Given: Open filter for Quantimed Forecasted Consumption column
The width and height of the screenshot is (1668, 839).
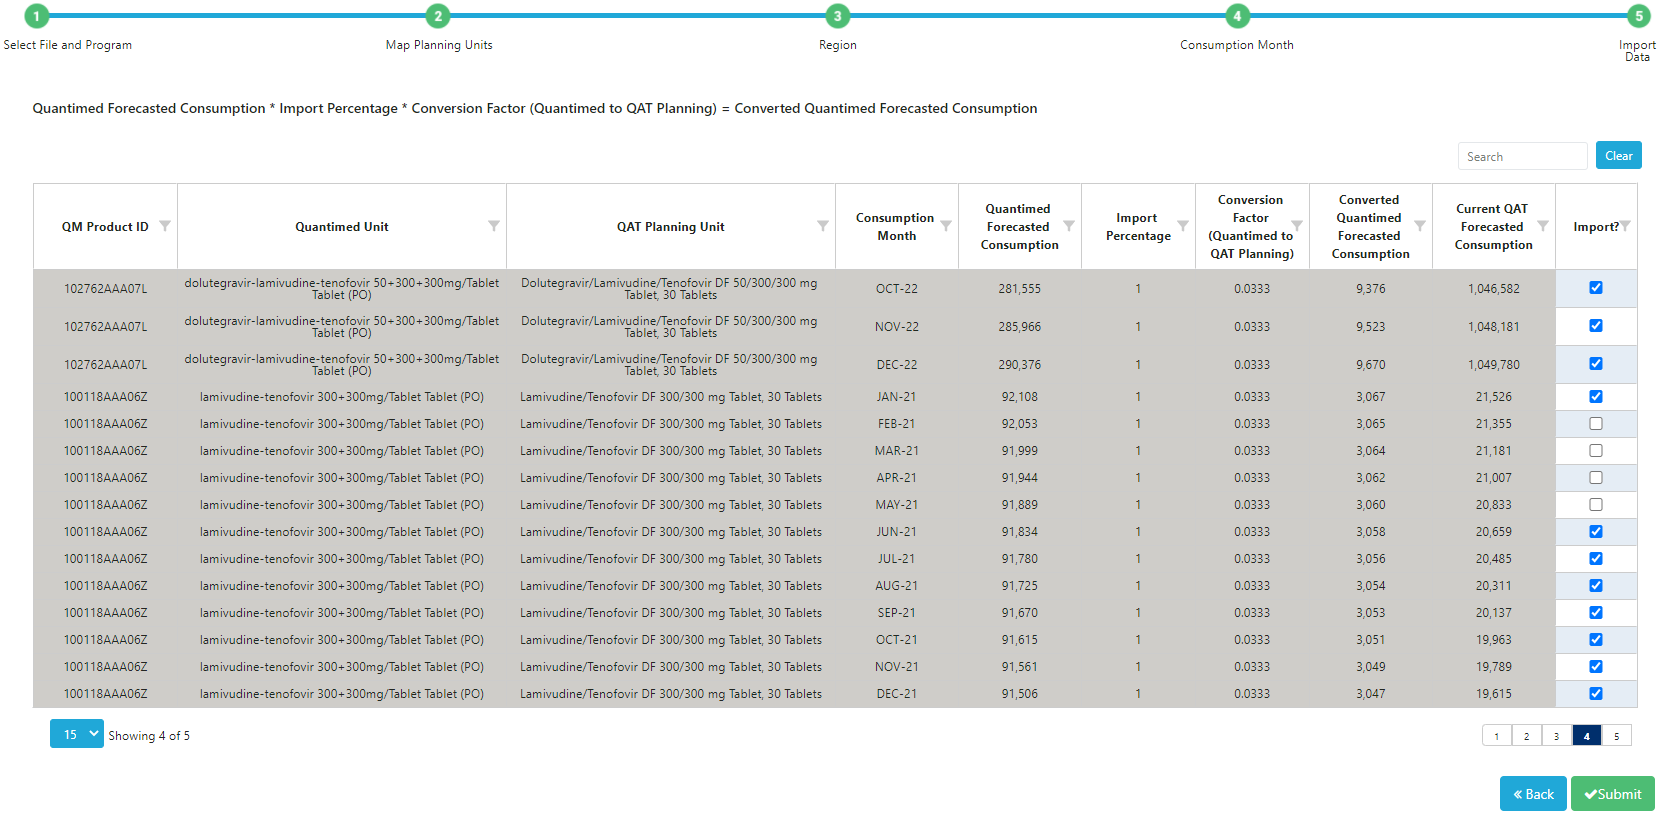Looking at the screenshot, I should click(x=1069, y=226).
